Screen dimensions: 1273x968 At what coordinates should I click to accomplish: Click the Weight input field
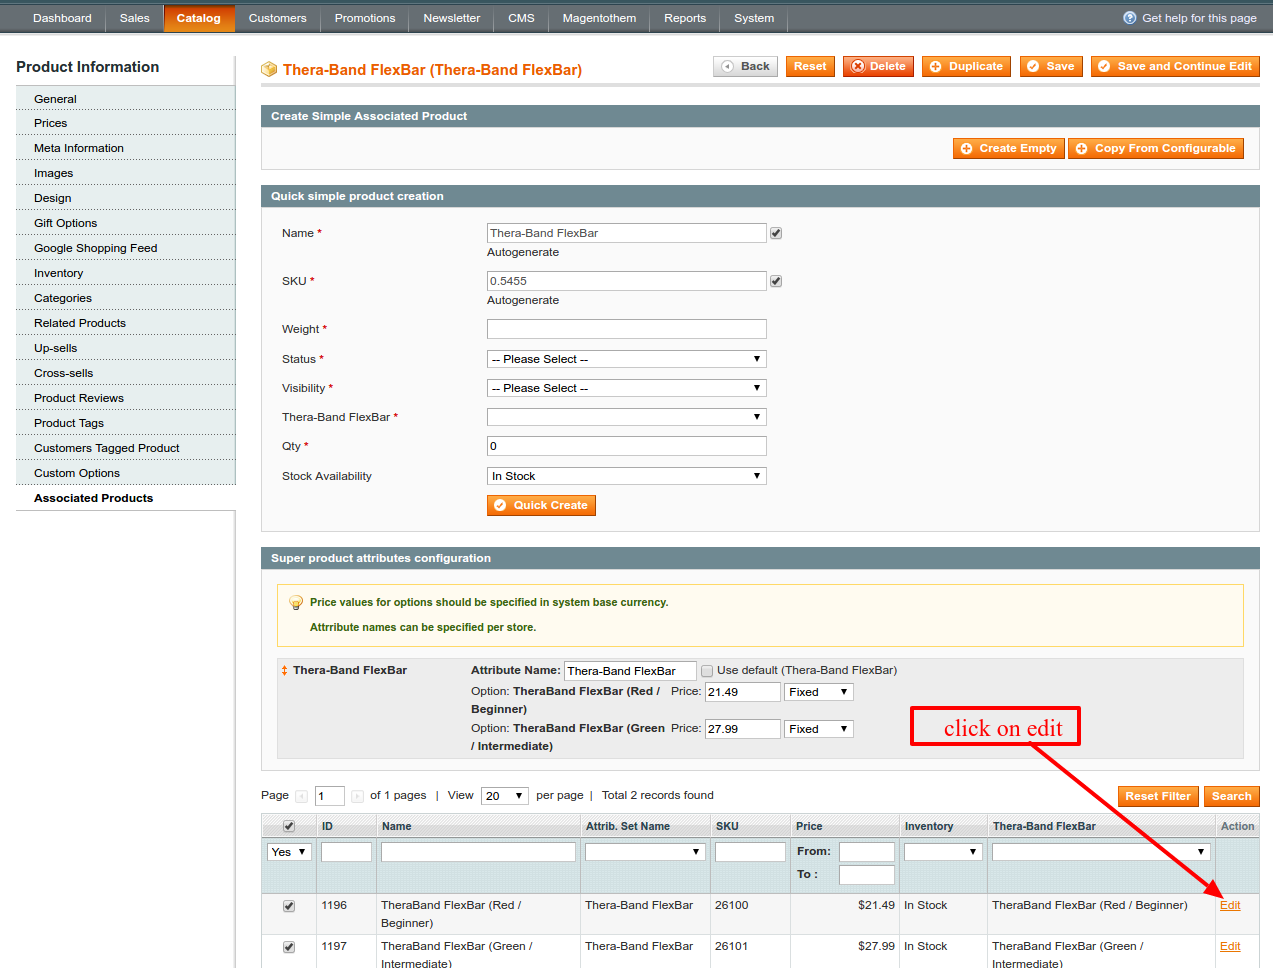point(627,329)
